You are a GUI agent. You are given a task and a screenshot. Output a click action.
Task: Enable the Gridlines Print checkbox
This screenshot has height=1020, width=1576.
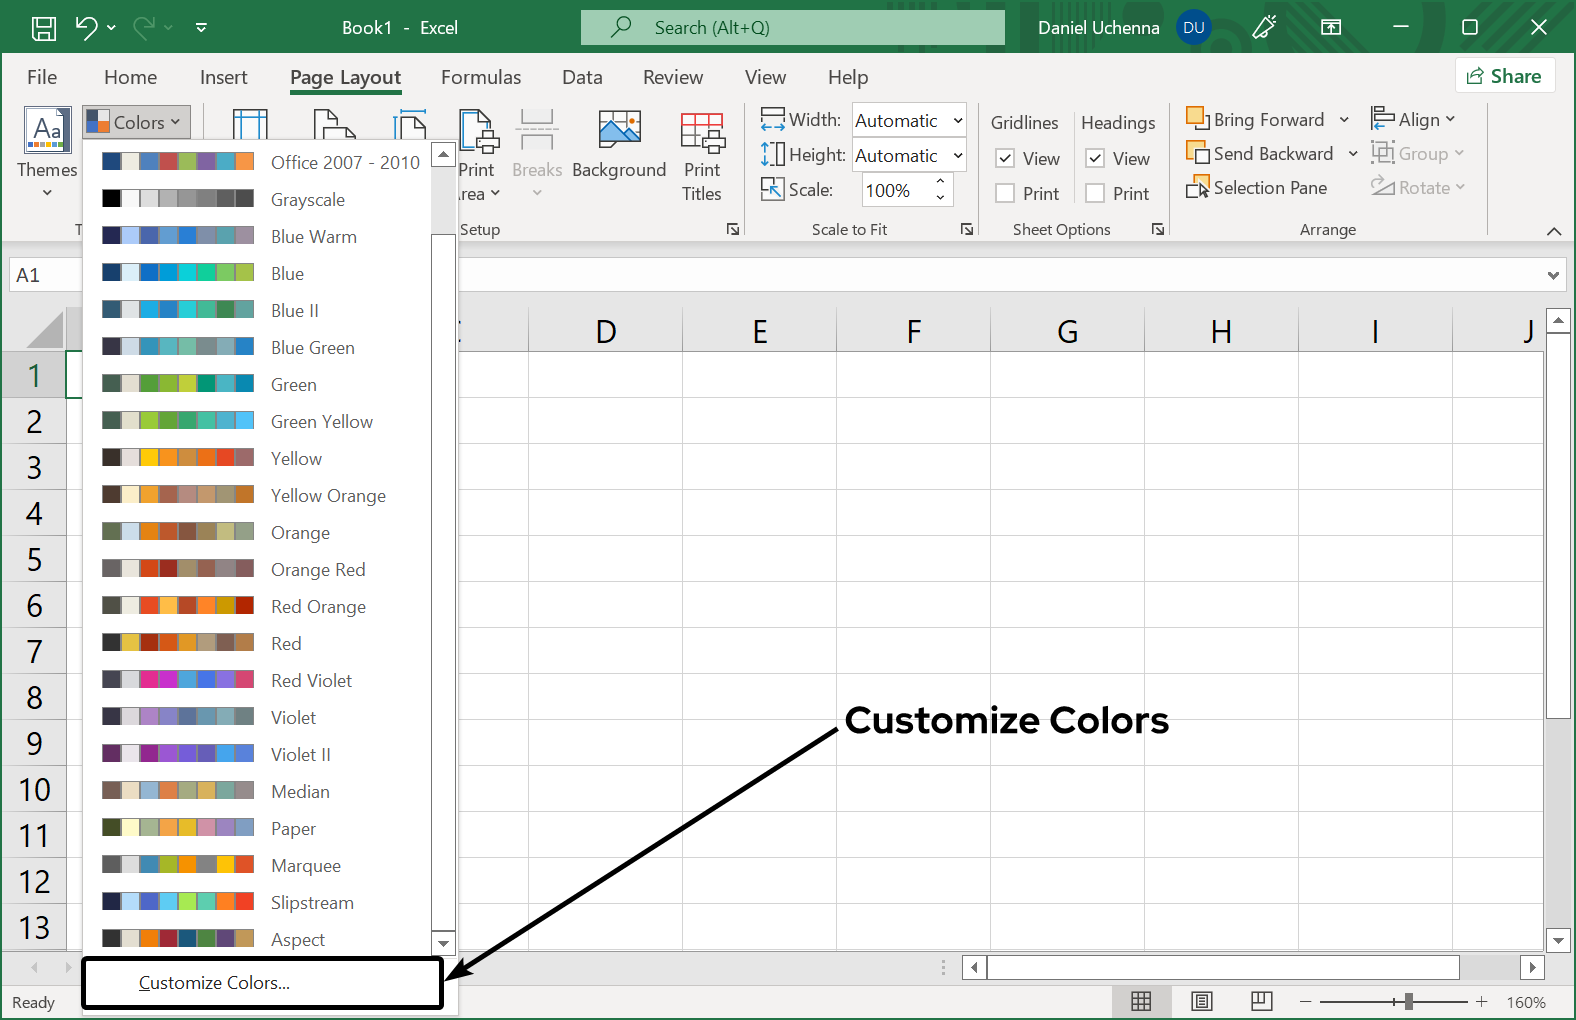pos(1006,194)
